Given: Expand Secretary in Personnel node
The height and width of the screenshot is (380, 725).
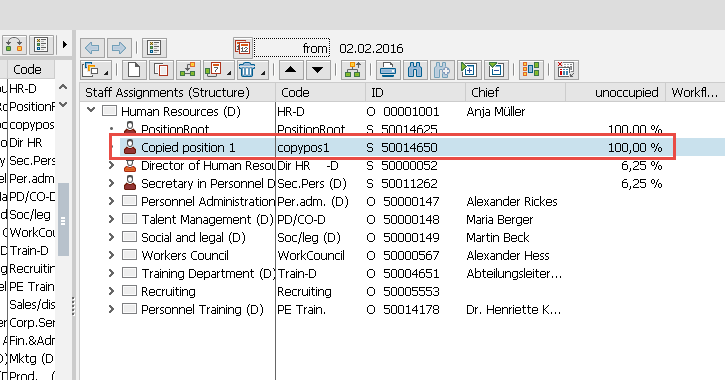Looking at the screenshot, I should (111, 183).
